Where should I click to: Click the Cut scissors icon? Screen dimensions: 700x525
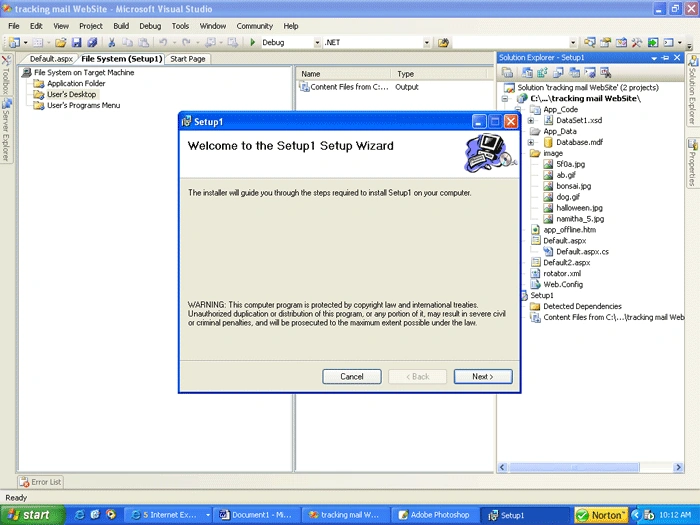tap(112, 42)
